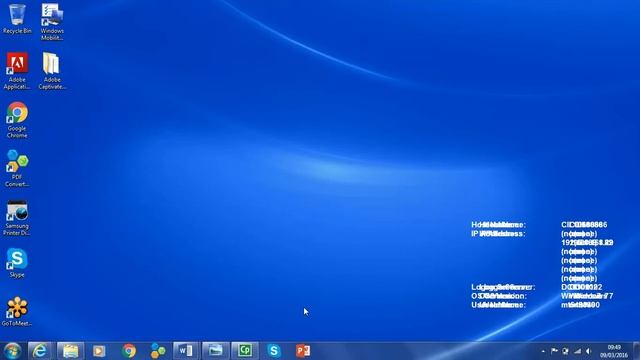
Task: Select the Adobe Application shortcut icon
Action: click(x=17, y=71)
